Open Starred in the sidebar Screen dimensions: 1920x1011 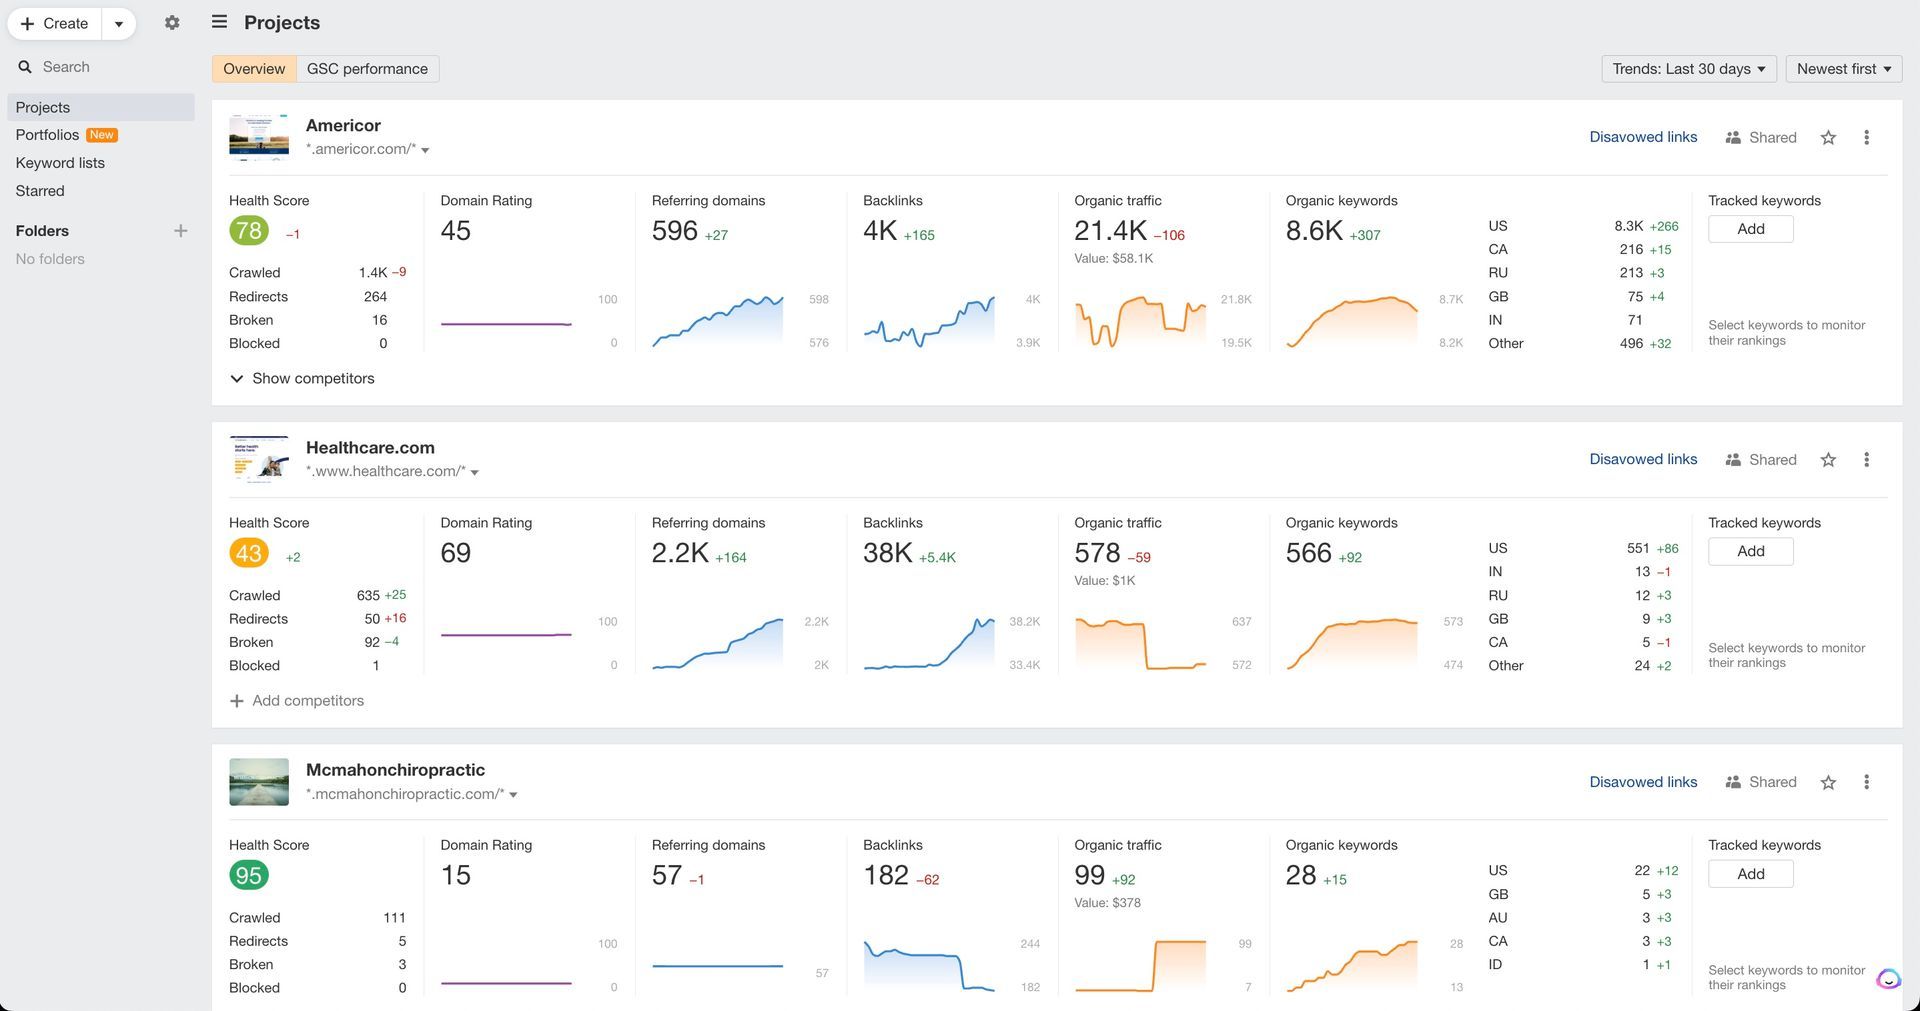click(x=40, y=191)
